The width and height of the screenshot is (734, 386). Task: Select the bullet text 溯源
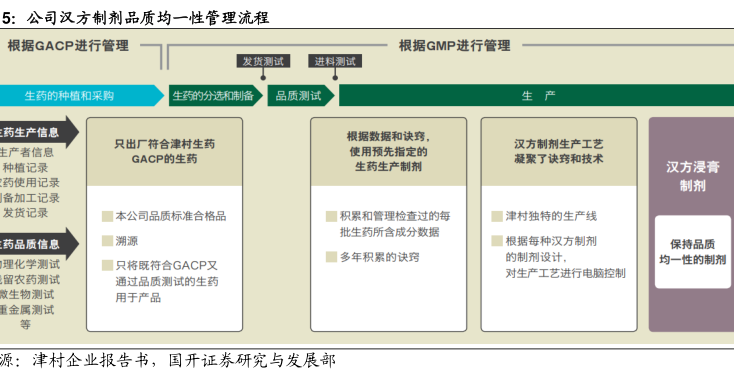coord(127,241)
